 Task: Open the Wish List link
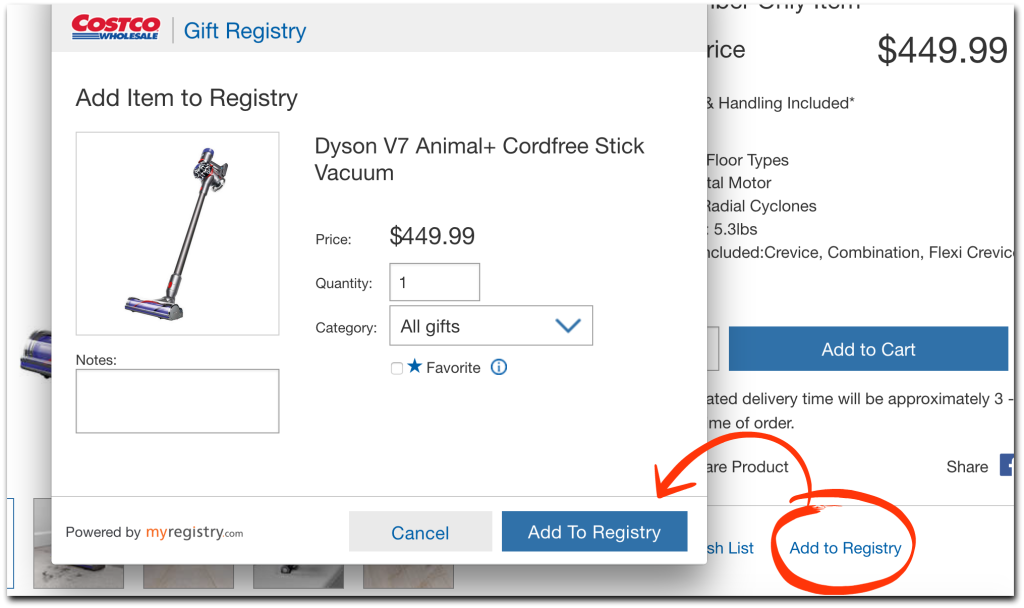tap(728, 548)
